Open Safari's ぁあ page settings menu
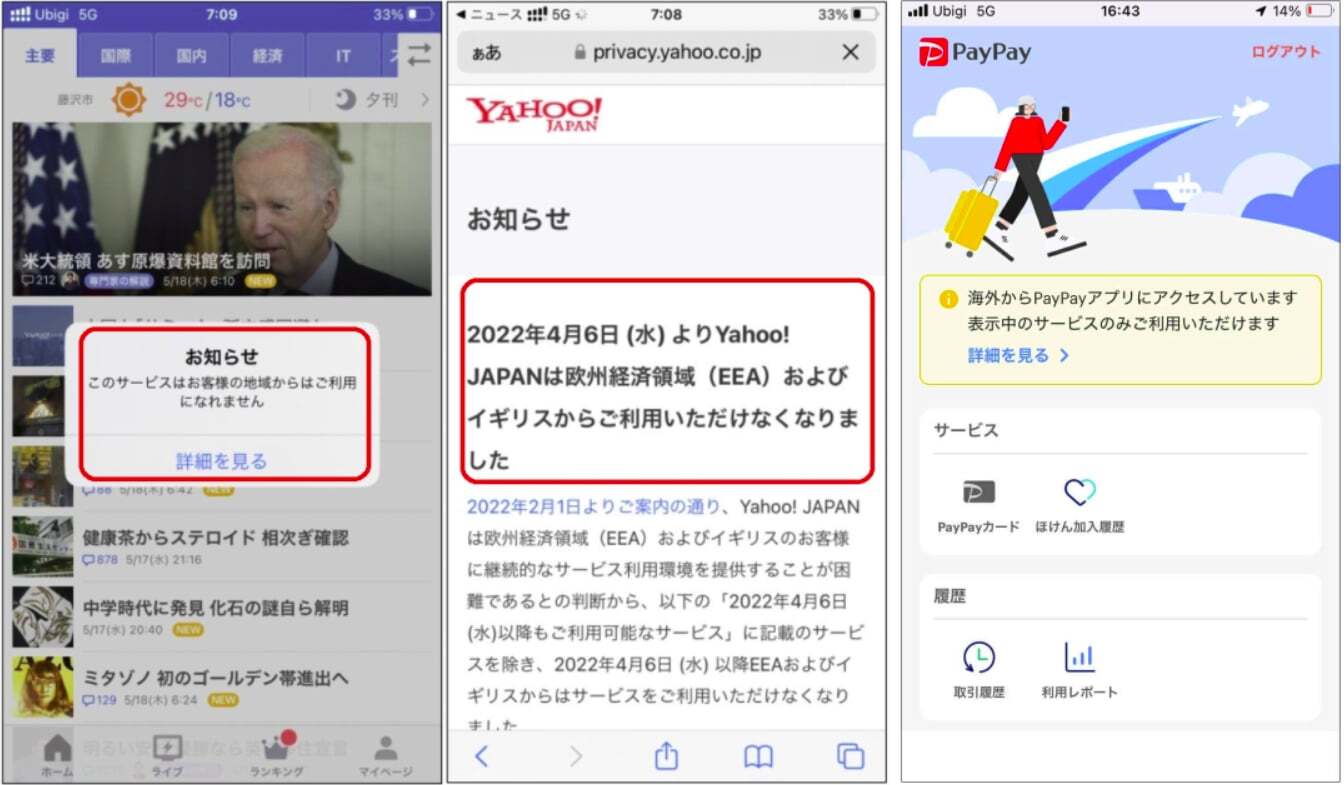1344x785 pixels. [487, 53]
